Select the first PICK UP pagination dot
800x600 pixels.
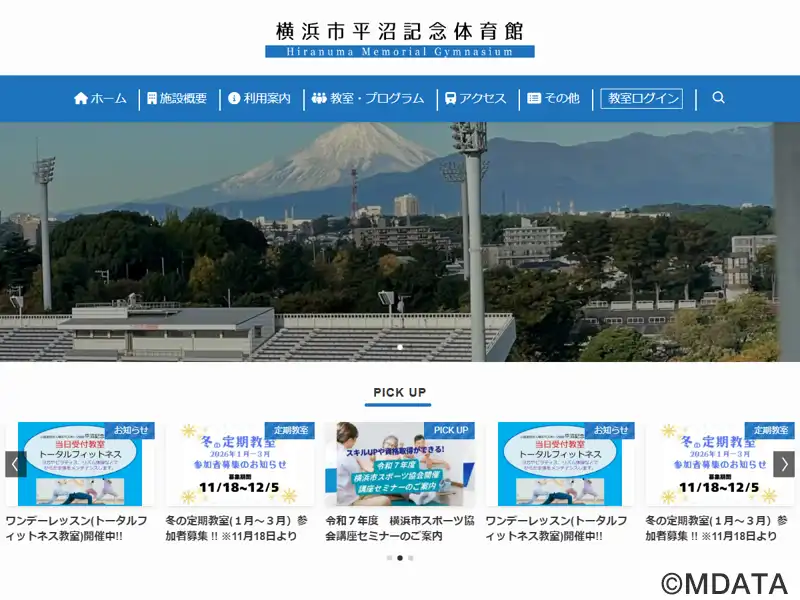[x=389, y=558]
